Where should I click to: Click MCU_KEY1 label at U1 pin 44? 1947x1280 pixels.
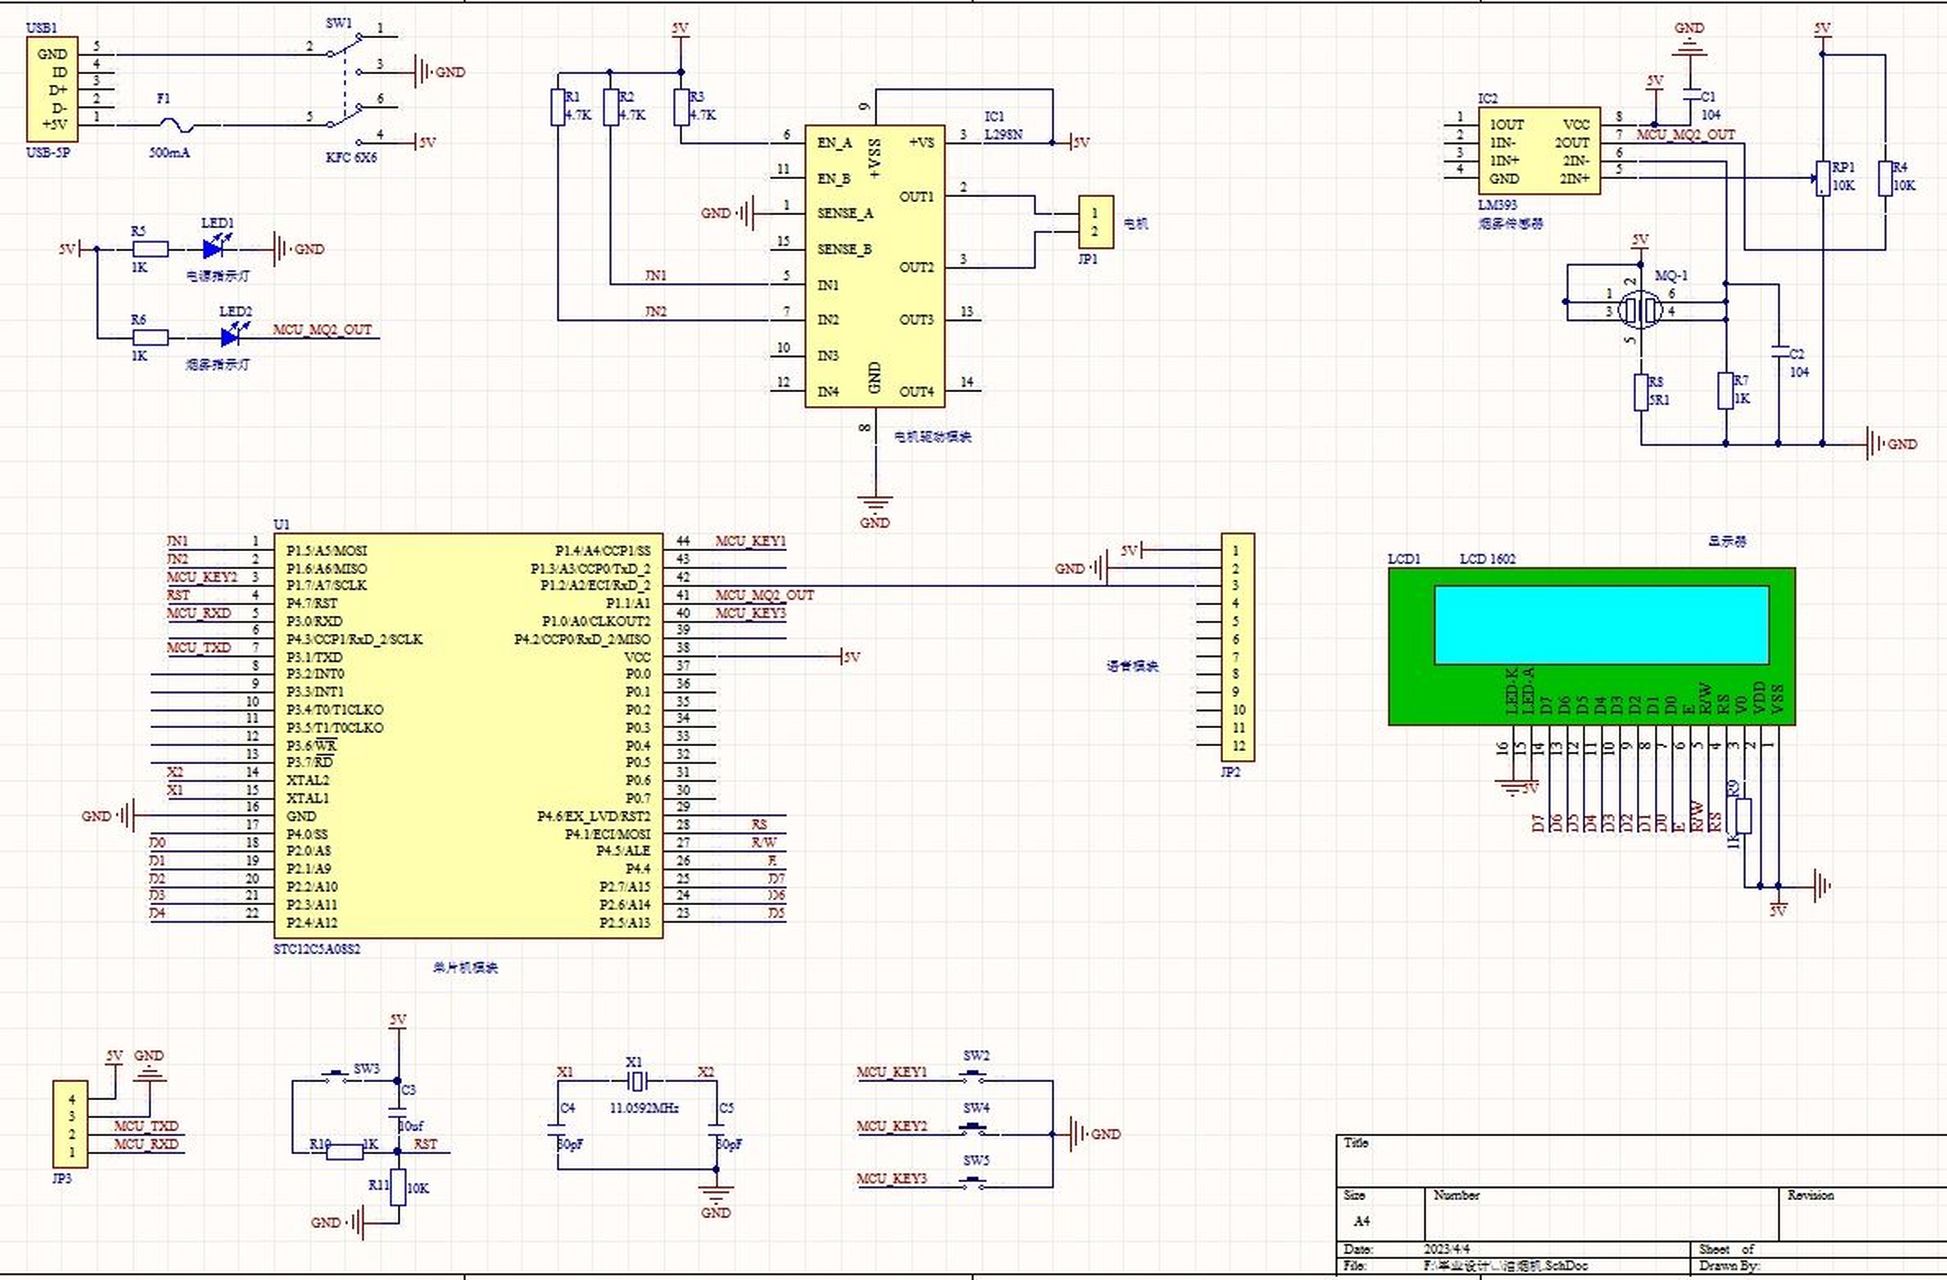(x=751, y=541)
